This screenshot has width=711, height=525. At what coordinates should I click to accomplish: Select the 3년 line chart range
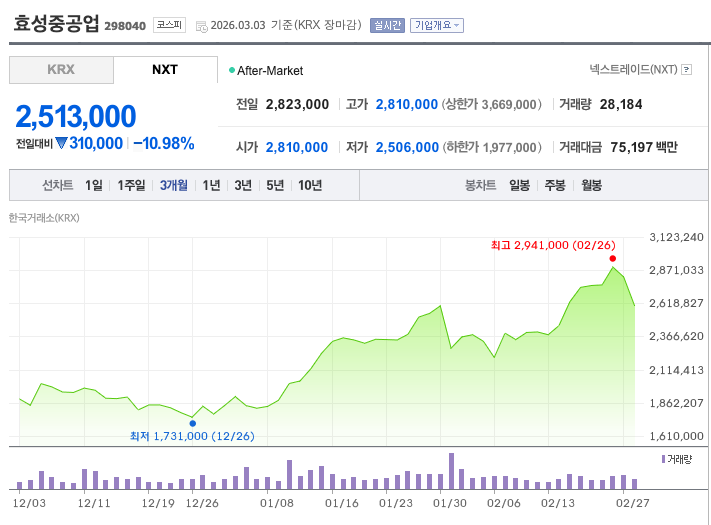(x=243, y=185)
